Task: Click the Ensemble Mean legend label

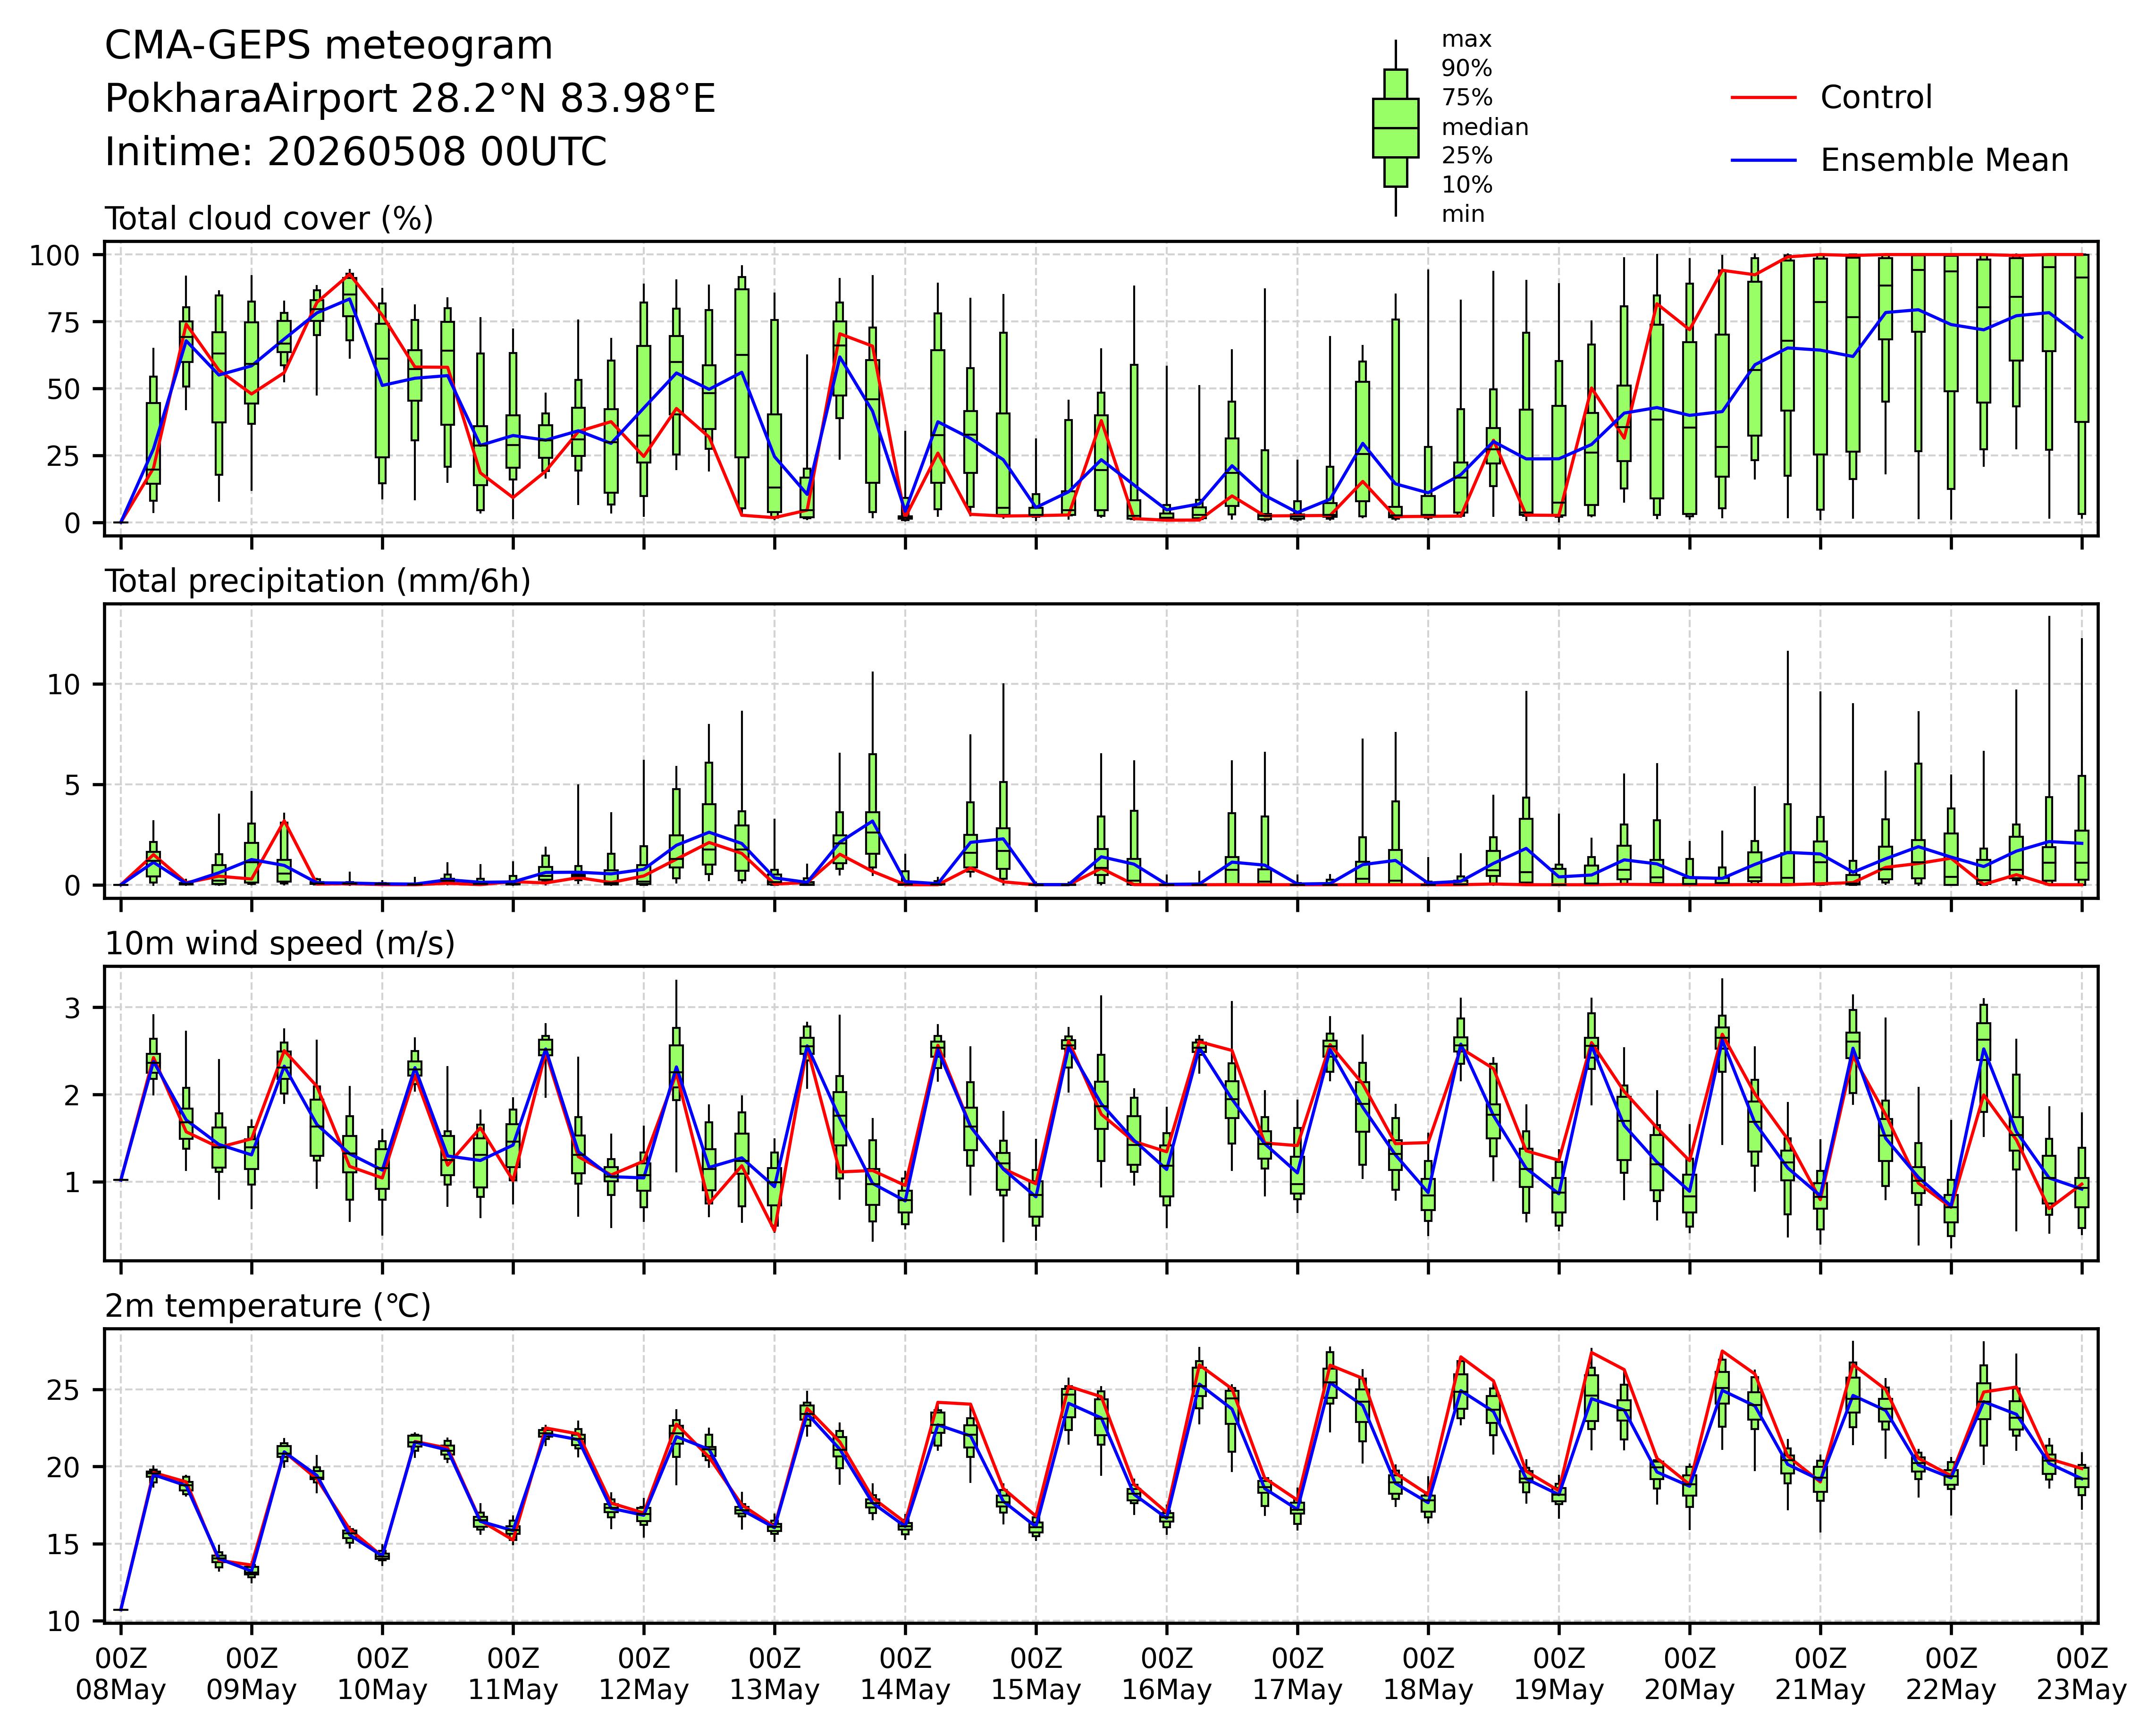Action: pos(1944,160)
